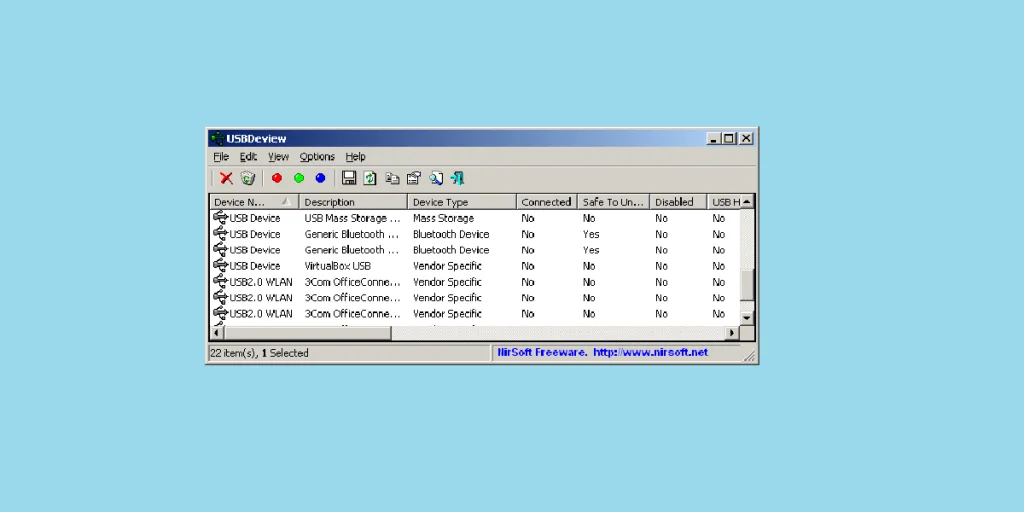Screen dimensions: 1024x512
Task: Click the red X Disconnect Selected Devices icon
Action: (227, 178)
